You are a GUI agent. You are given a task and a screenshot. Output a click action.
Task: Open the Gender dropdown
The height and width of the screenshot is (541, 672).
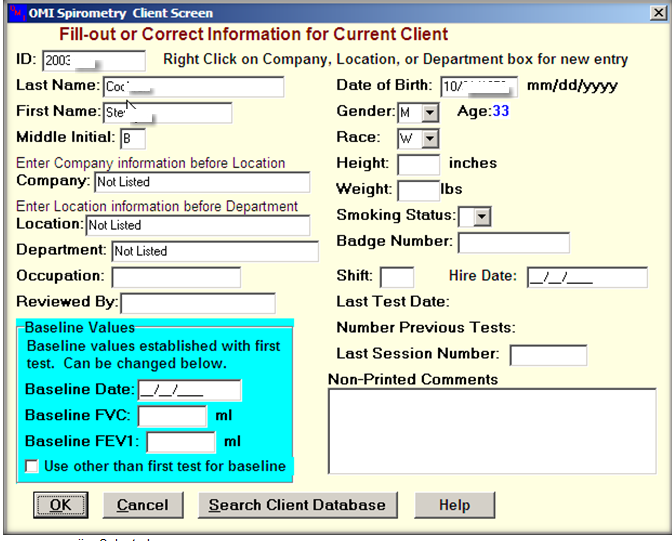tap(430, 112)
